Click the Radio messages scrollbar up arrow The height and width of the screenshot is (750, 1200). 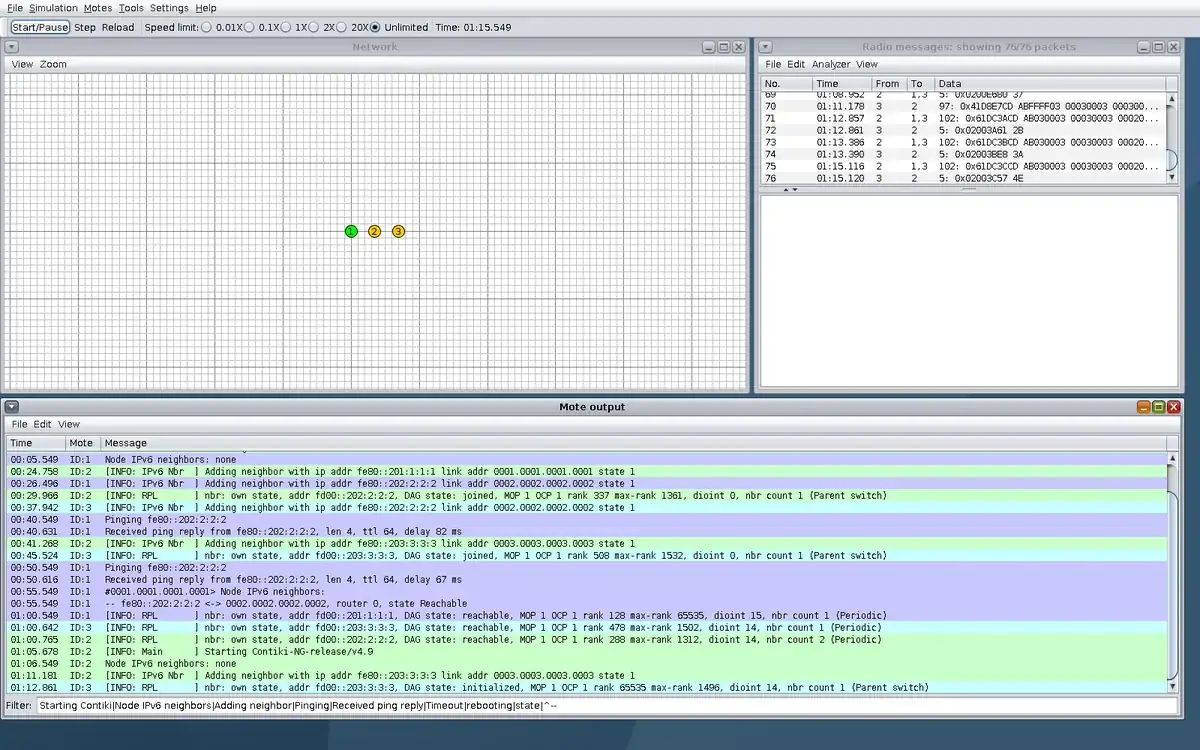coord(1172,99)
